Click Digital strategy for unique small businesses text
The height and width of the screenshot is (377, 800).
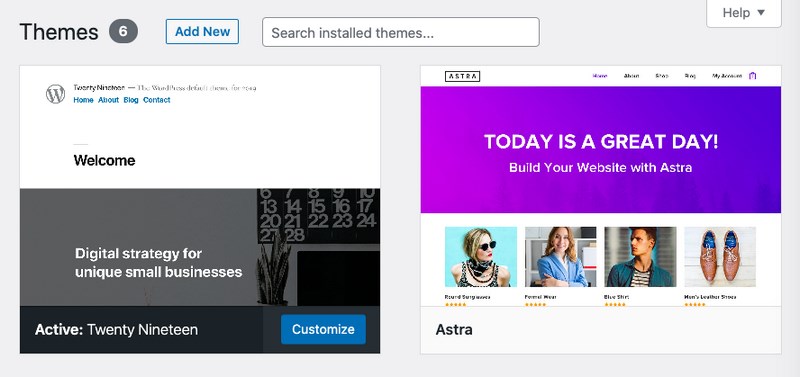click(x=158, y=263)
